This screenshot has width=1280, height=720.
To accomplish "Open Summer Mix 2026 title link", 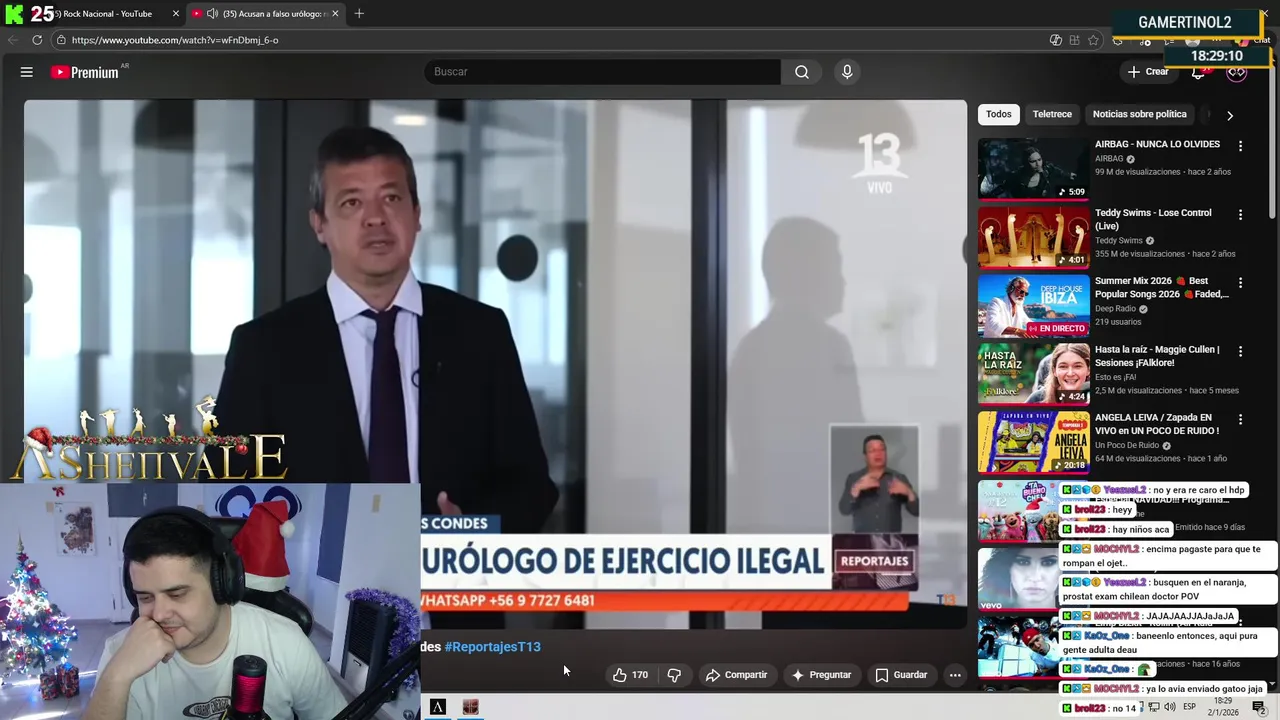I will (x=1162, y=287).
